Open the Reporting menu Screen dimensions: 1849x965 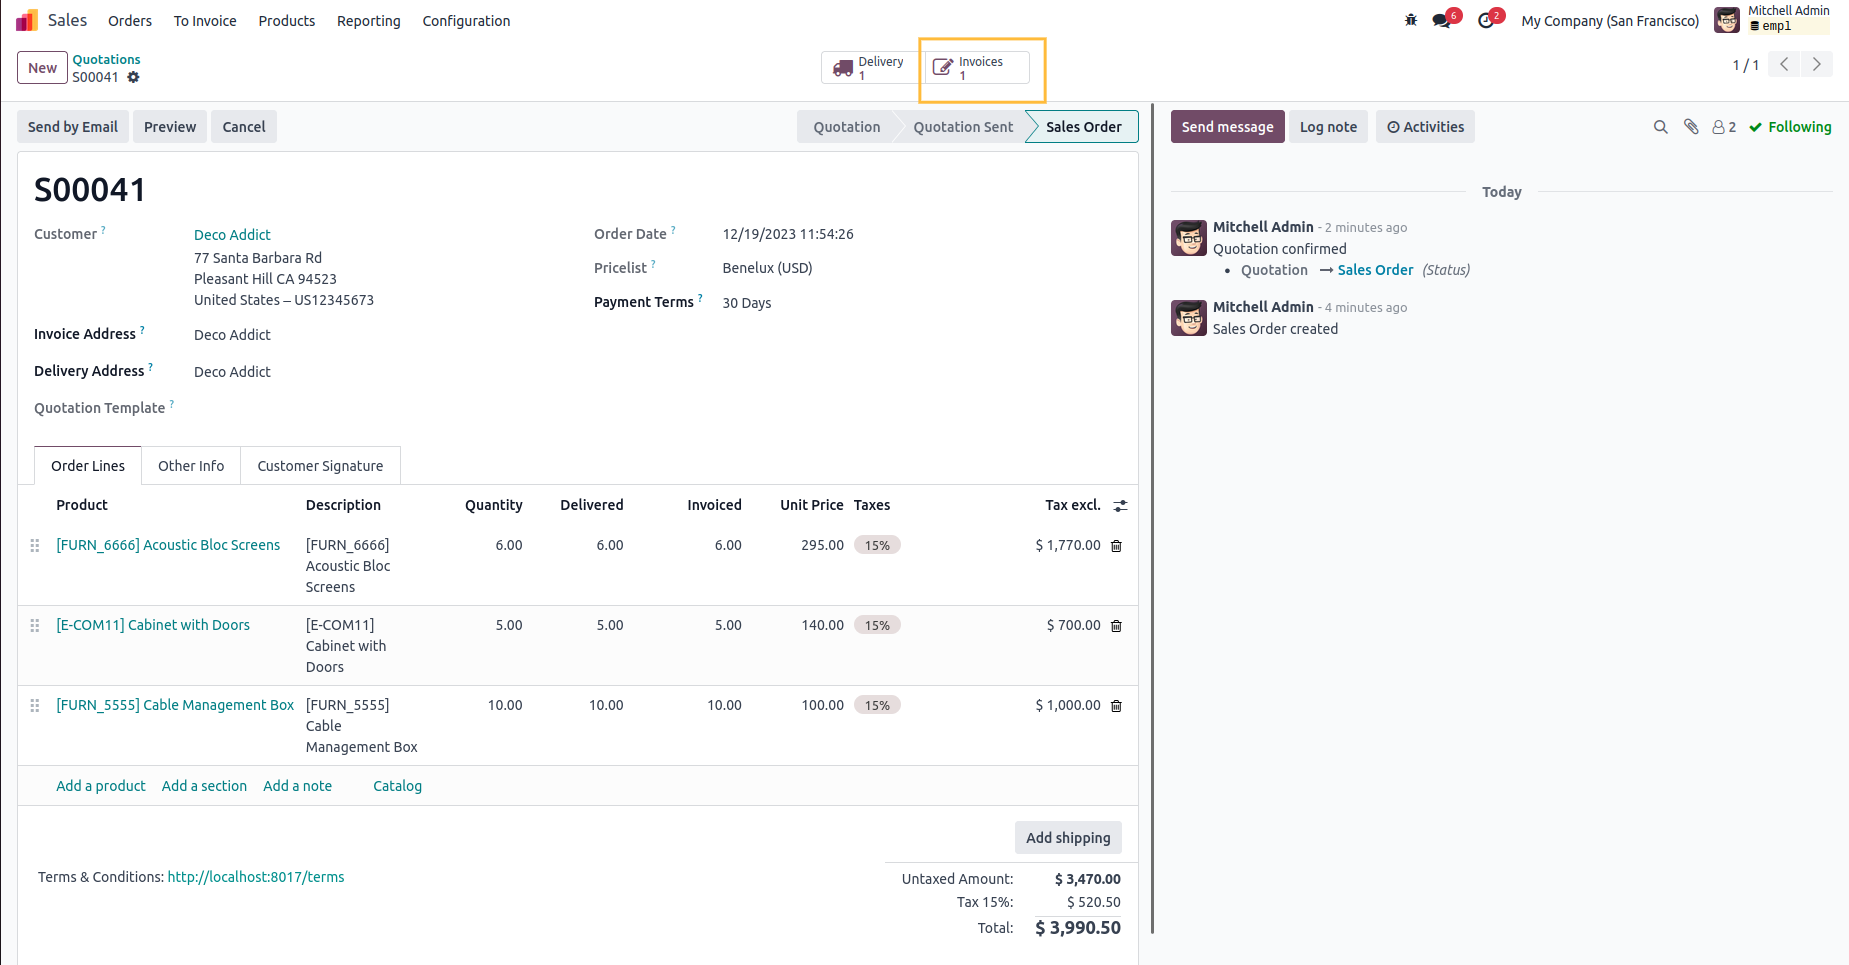(368, 21)
